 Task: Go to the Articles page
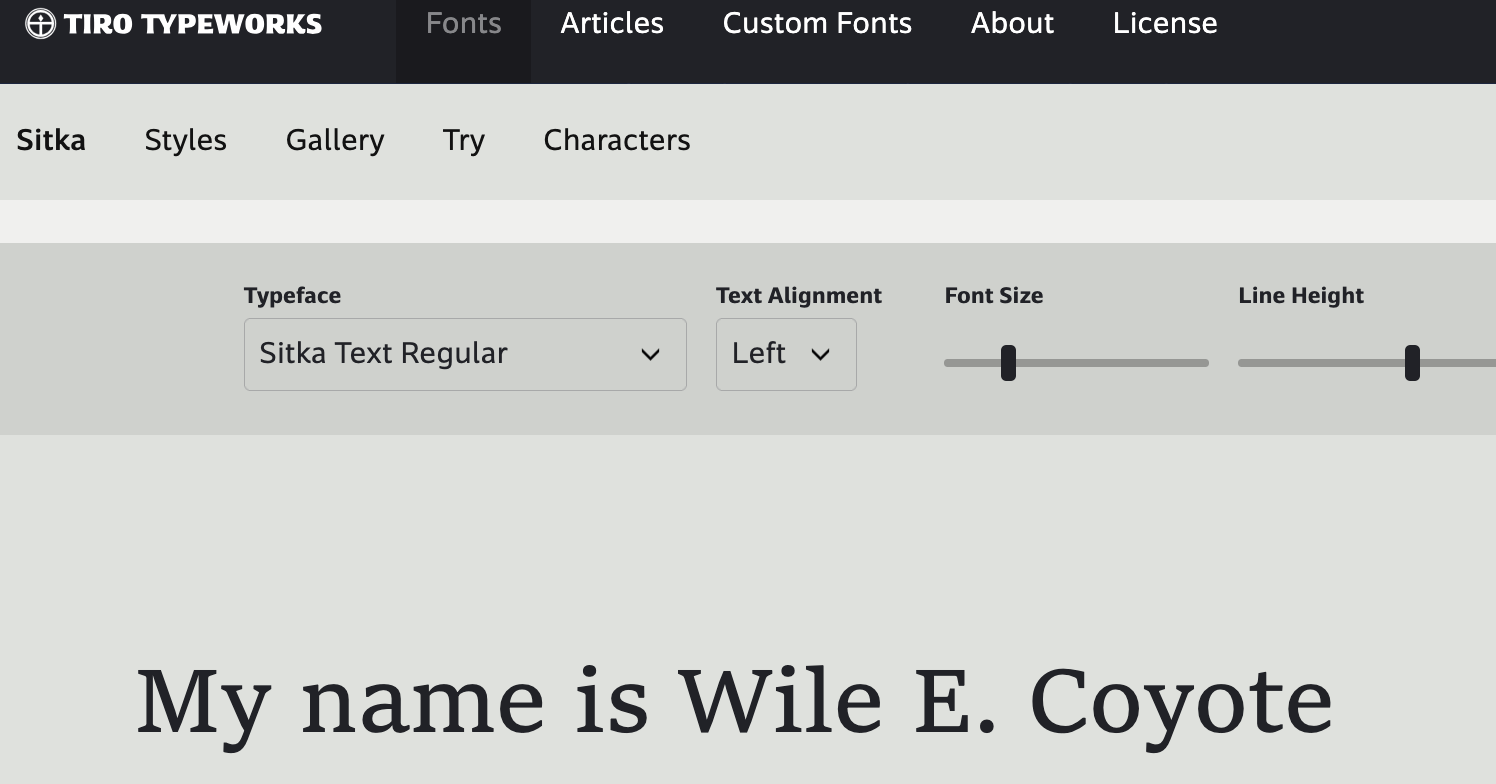coord(612,24)
